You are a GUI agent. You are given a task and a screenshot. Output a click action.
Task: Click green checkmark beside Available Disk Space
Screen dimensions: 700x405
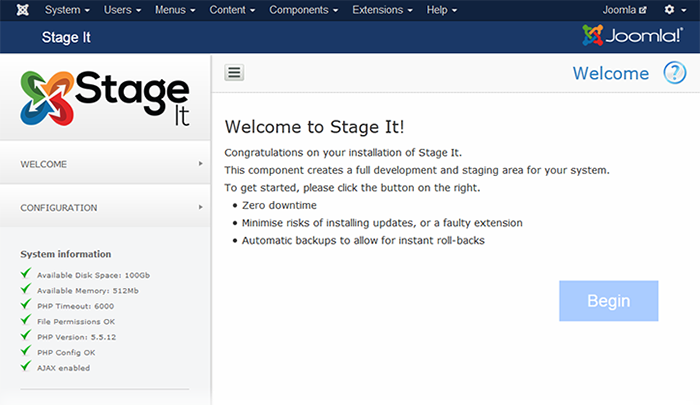tap(26, 273)
